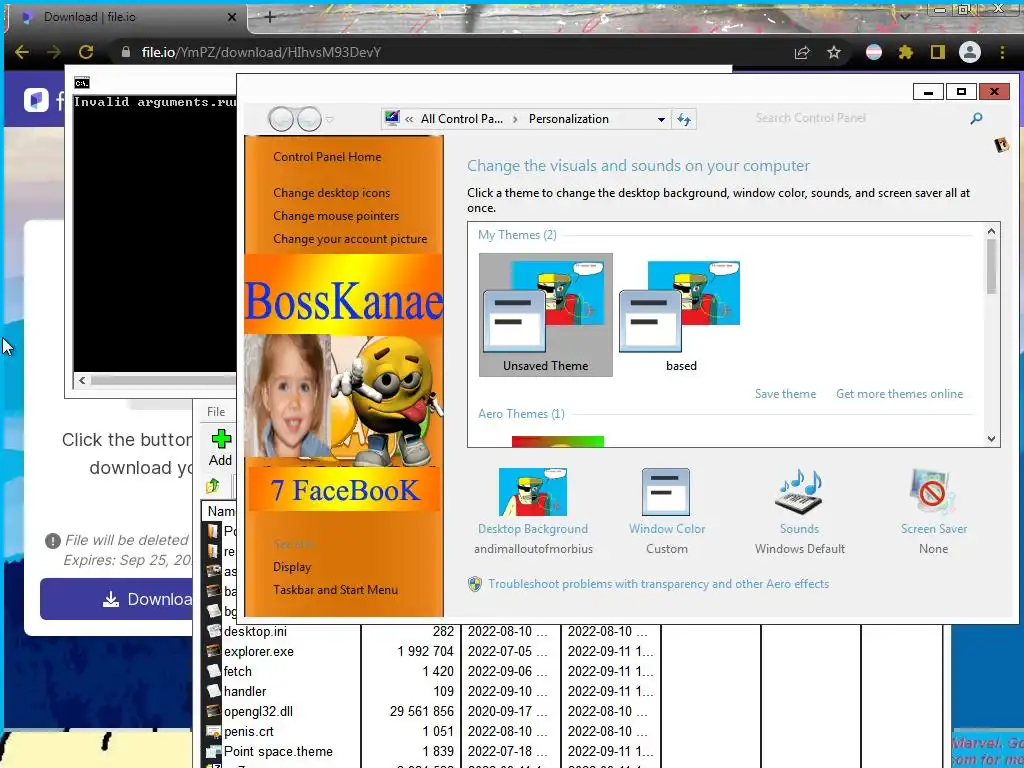This screenshot has height=768, width=1024.
Task: Open Screen Saver settings icon
Action: pos(933,492)
